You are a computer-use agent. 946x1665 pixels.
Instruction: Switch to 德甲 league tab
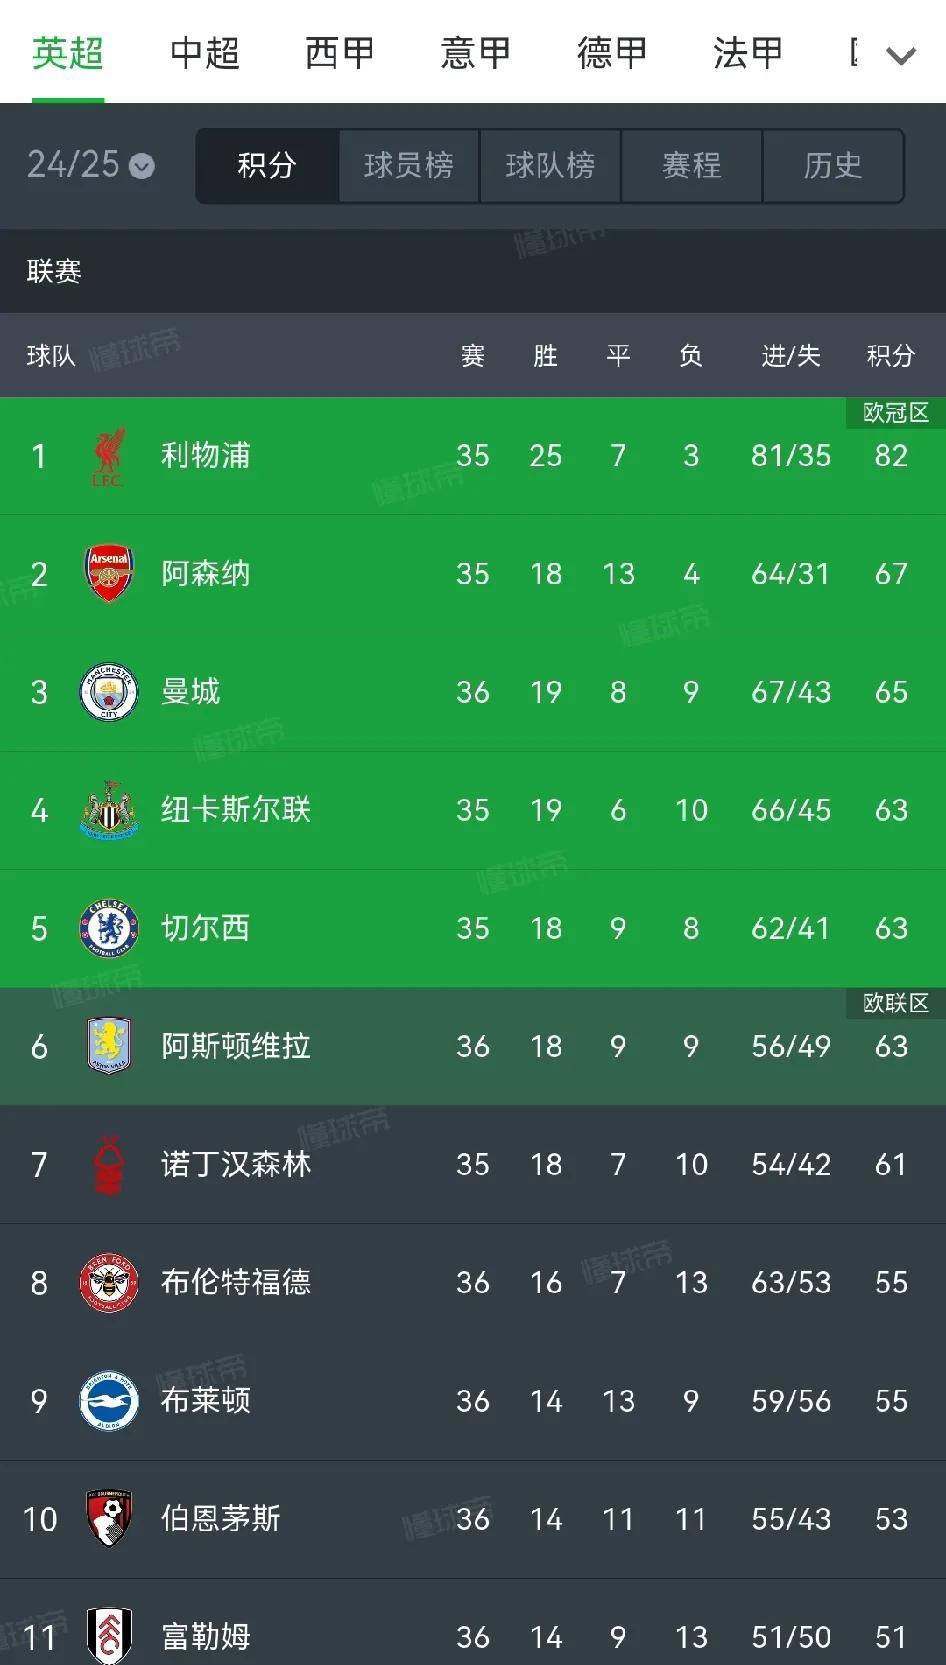tap(612, 53)
